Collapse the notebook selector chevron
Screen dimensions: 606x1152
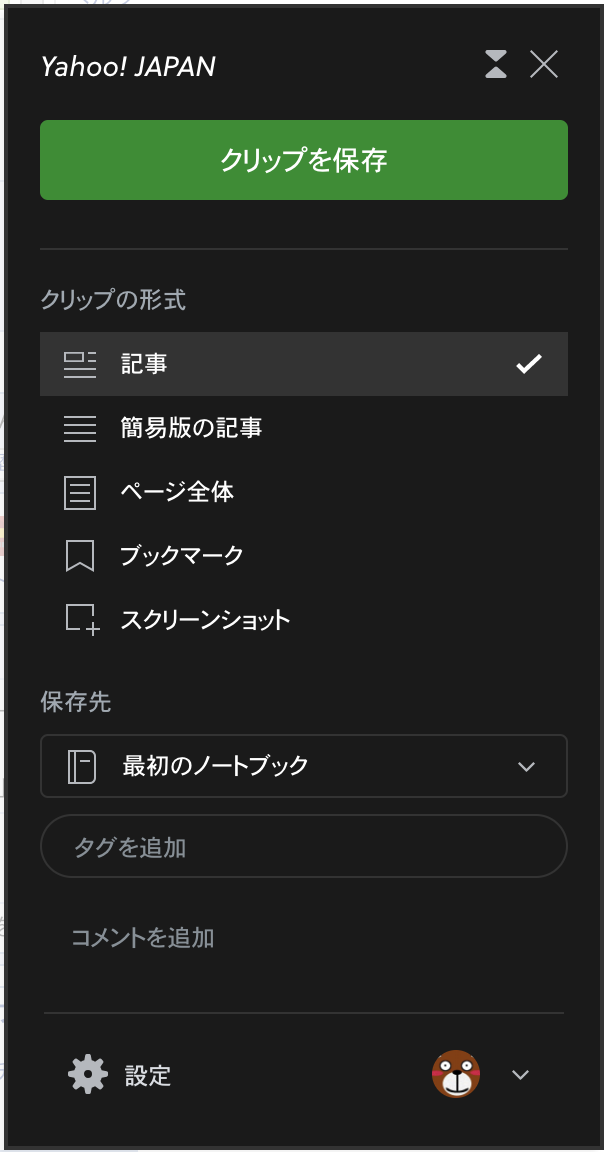click(527, 766)
